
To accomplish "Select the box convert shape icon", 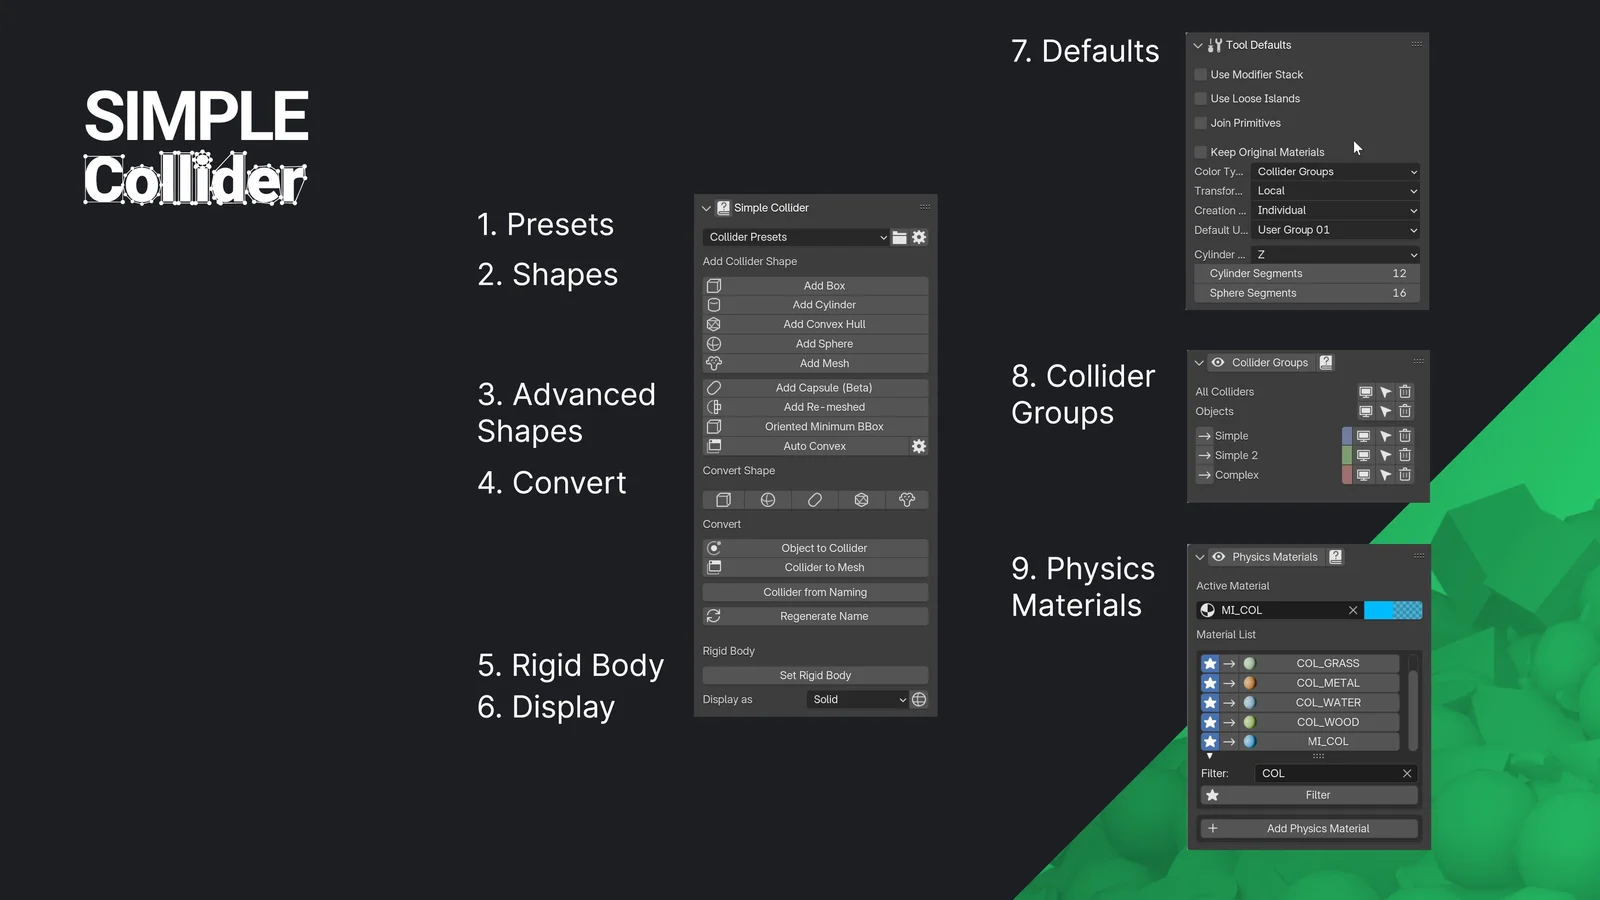I will (x=722, y=499).
